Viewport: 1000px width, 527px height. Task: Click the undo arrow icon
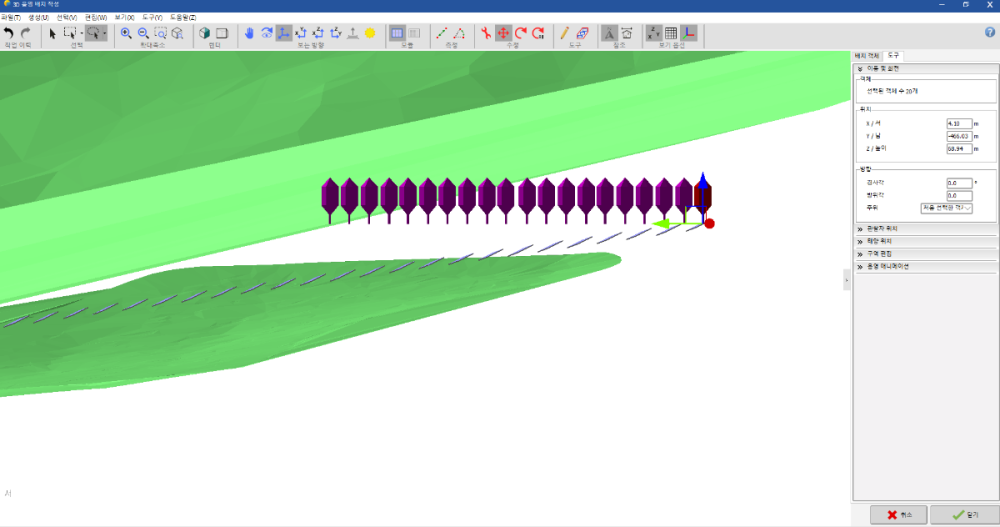[x=9, y=33]
